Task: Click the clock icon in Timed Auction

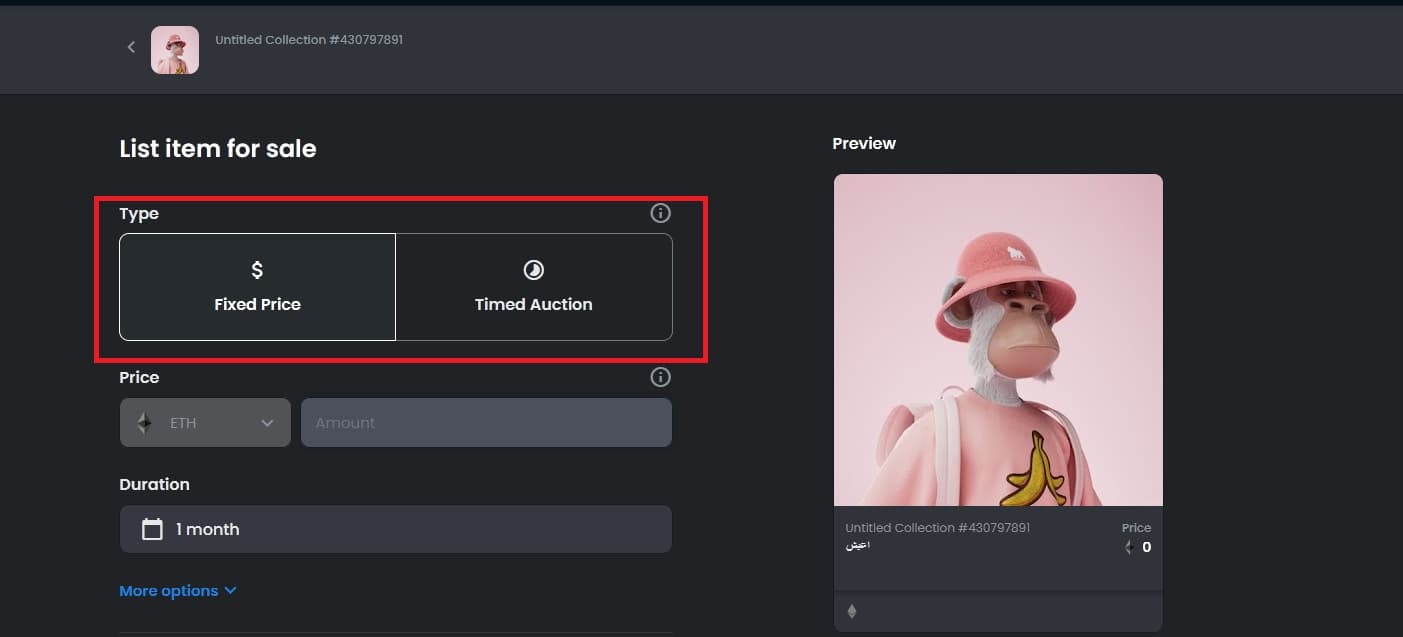Action: pyautogui.click(x=534, y=270)
